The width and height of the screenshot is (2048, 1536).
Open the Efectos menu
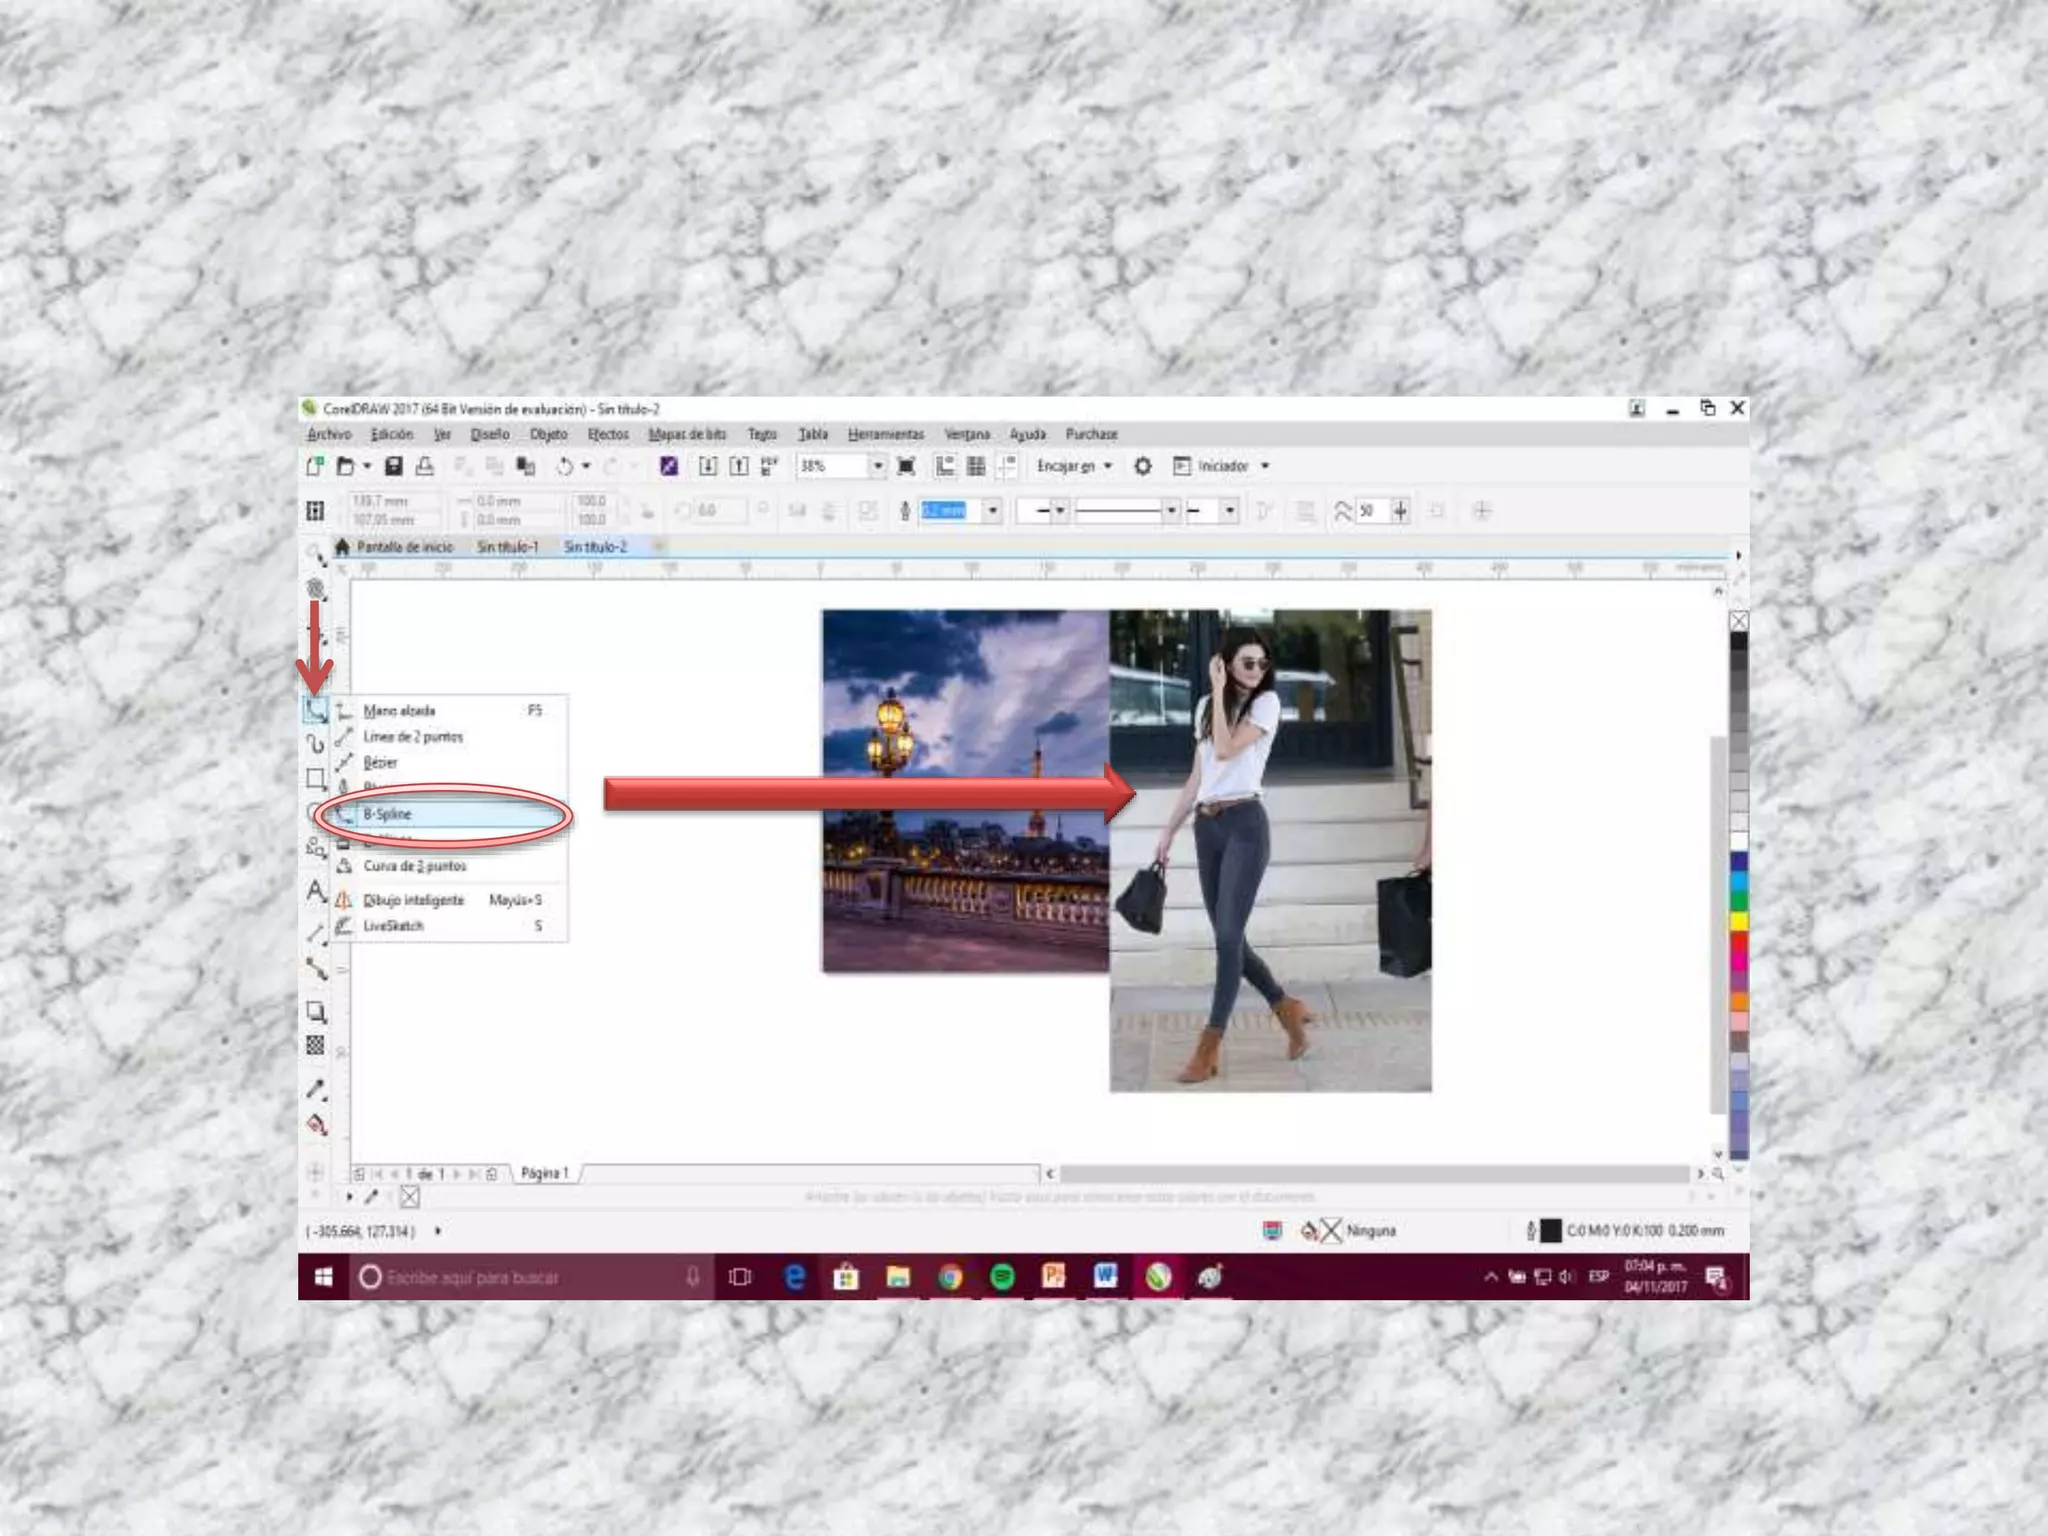point(608,434)
